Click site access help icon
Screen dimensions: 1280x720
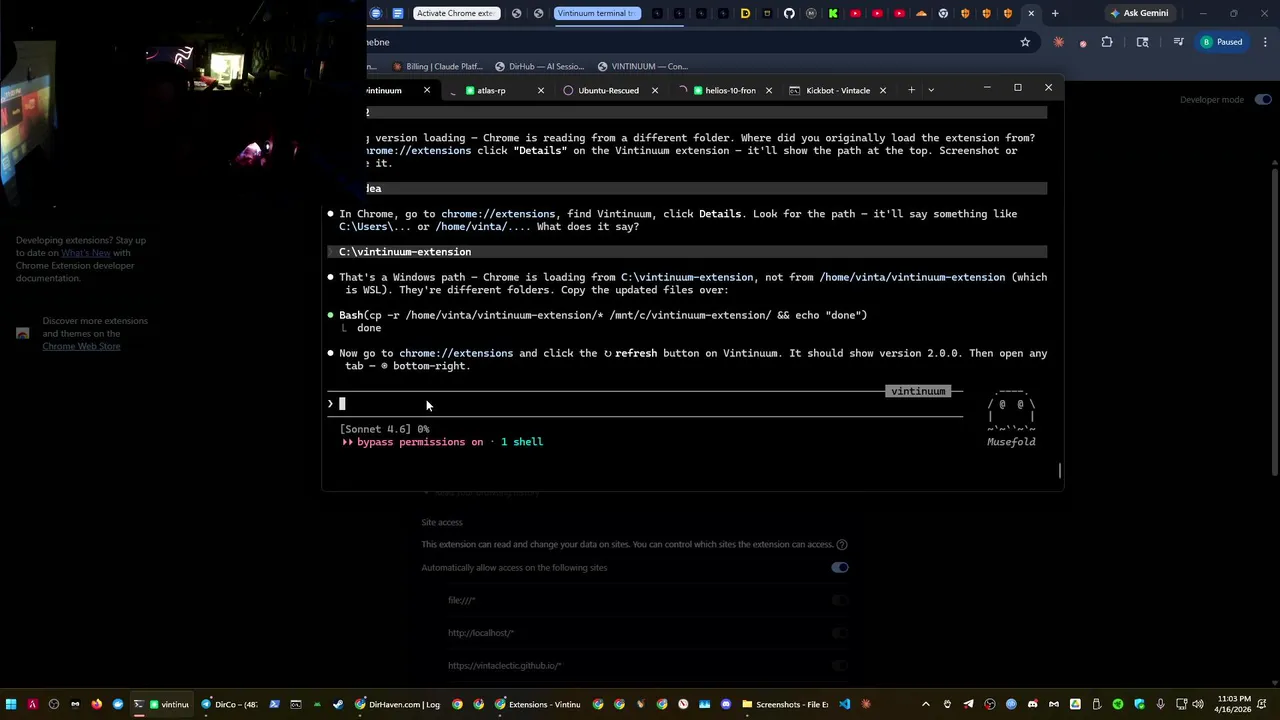coord(842,545)
